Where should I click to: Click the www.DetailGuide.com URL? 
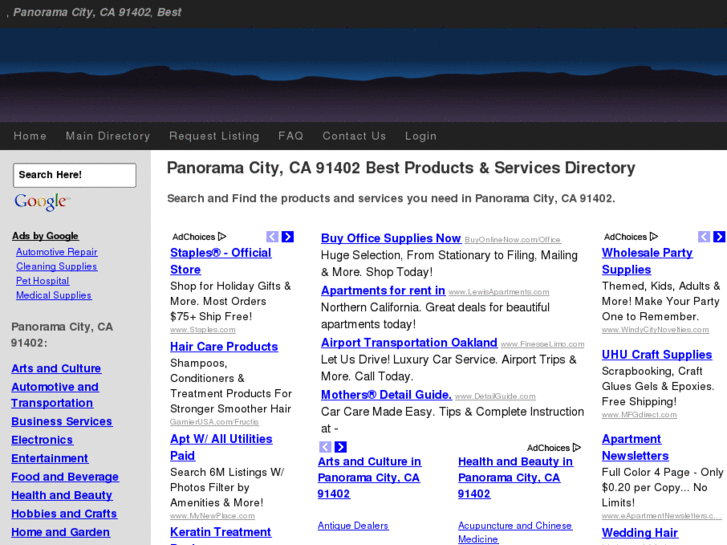495,397
